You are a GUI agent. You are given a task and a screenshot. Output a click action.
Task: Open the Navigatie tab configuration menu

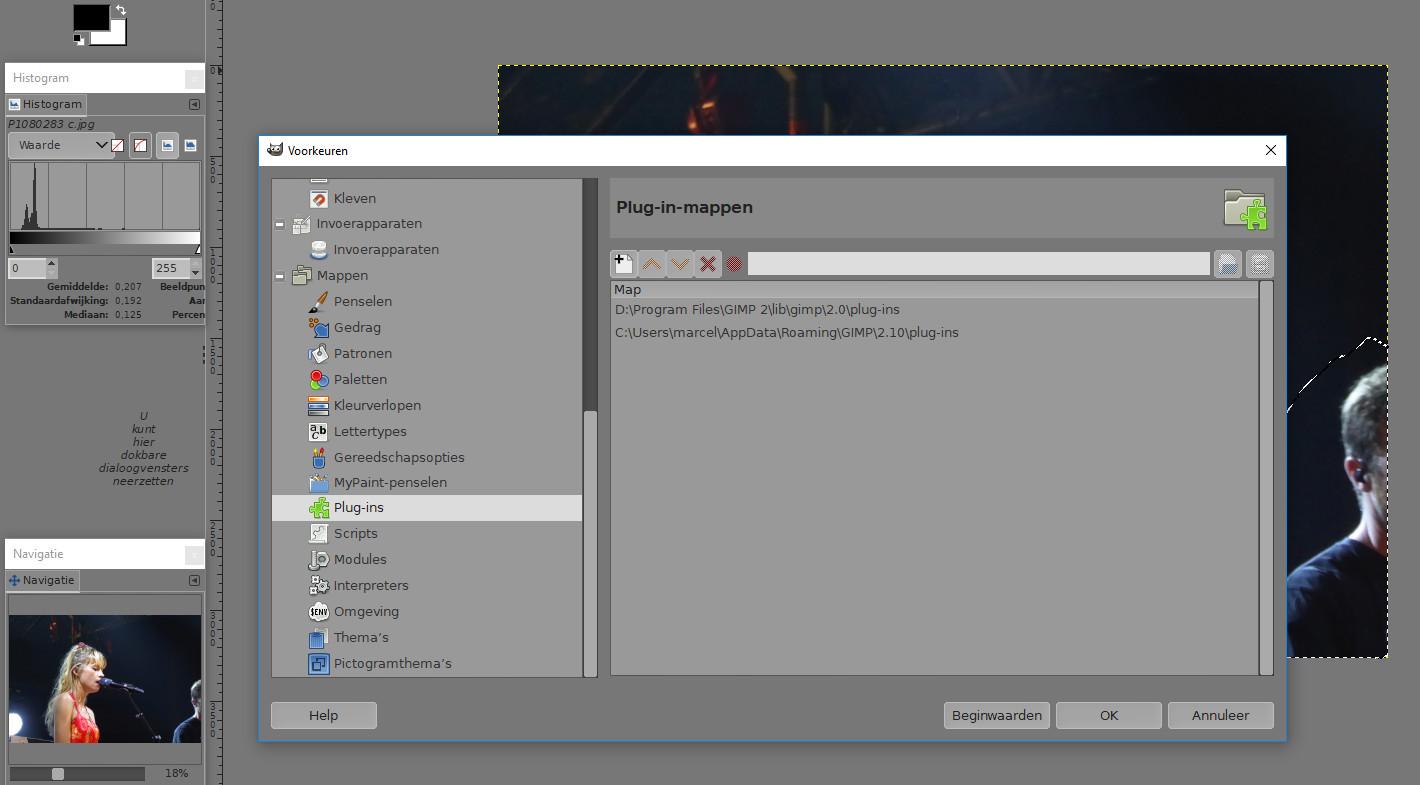(194, 580)
